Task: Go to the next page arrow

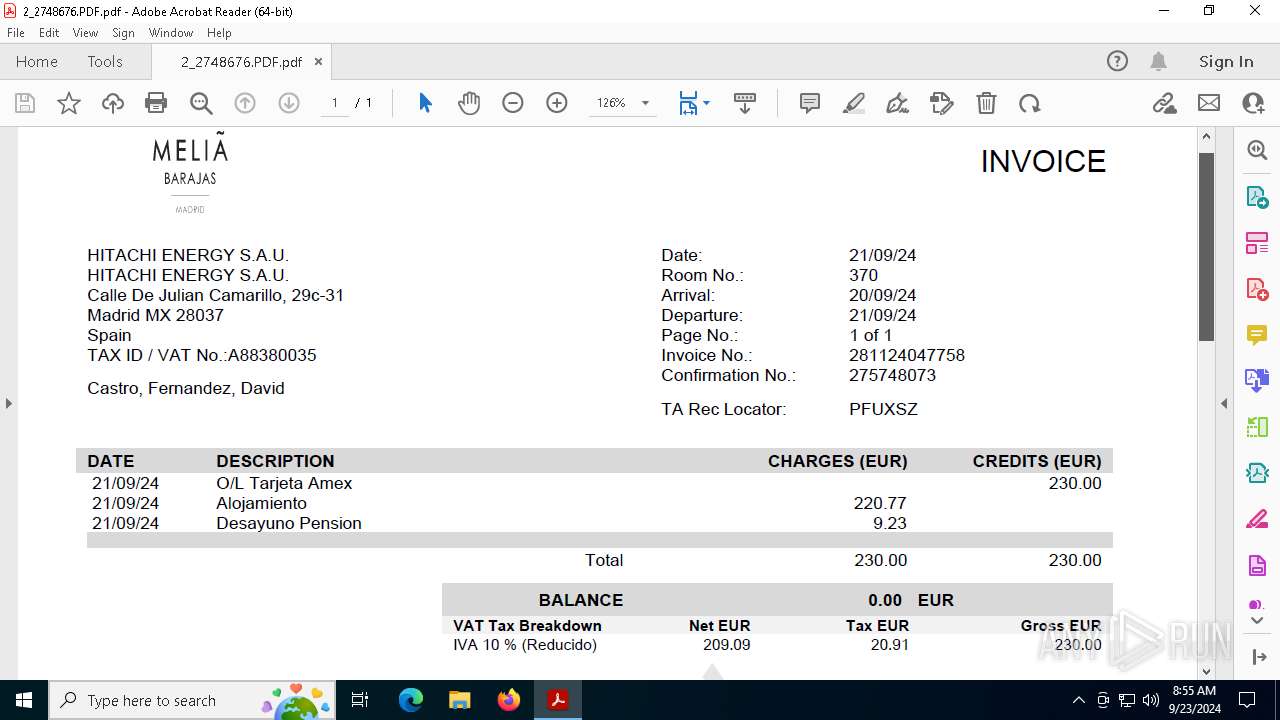Action: [x=289, y=103]
